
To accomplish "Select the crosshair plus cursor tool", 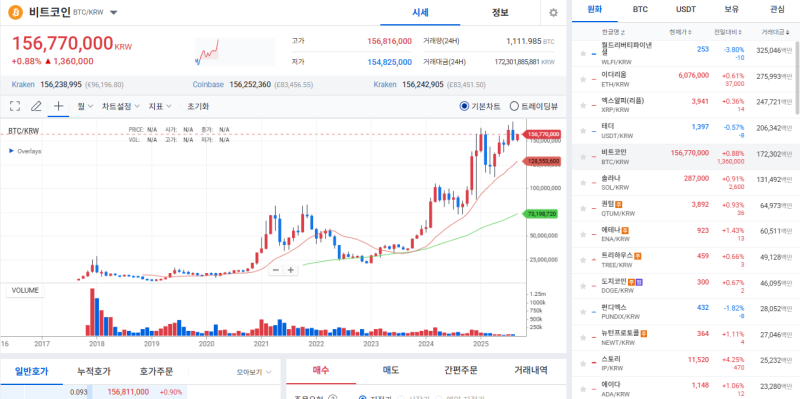I will 58,106.
